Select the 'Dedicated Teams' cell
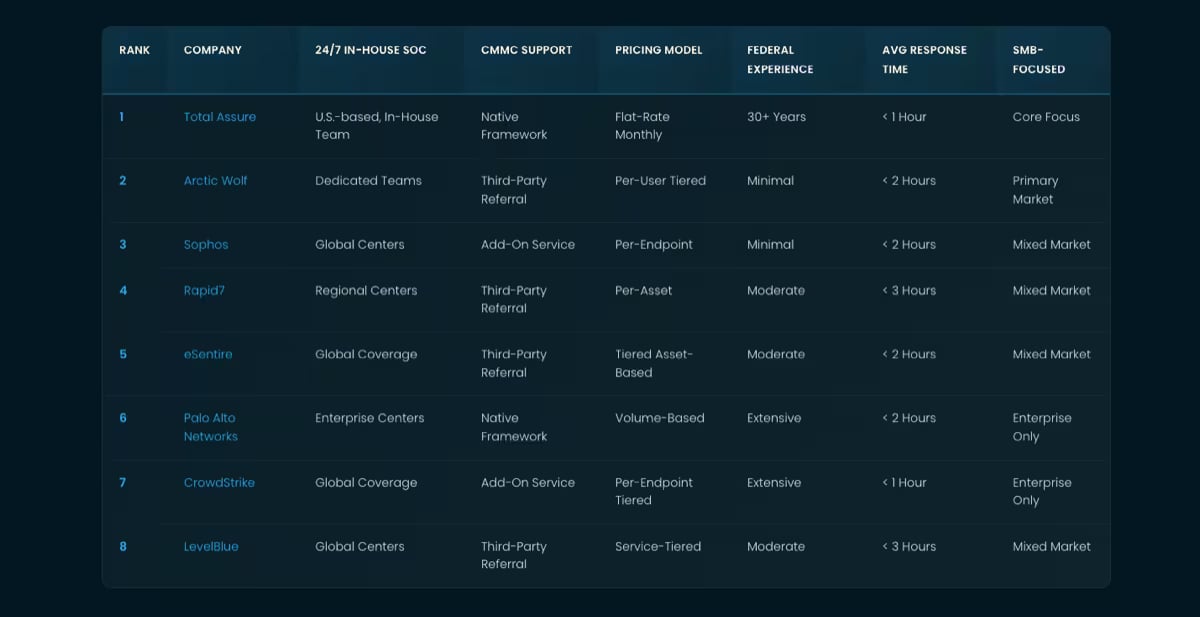Image resolution: width=1200 pixels, height=617 pixels. pos(368,181)
